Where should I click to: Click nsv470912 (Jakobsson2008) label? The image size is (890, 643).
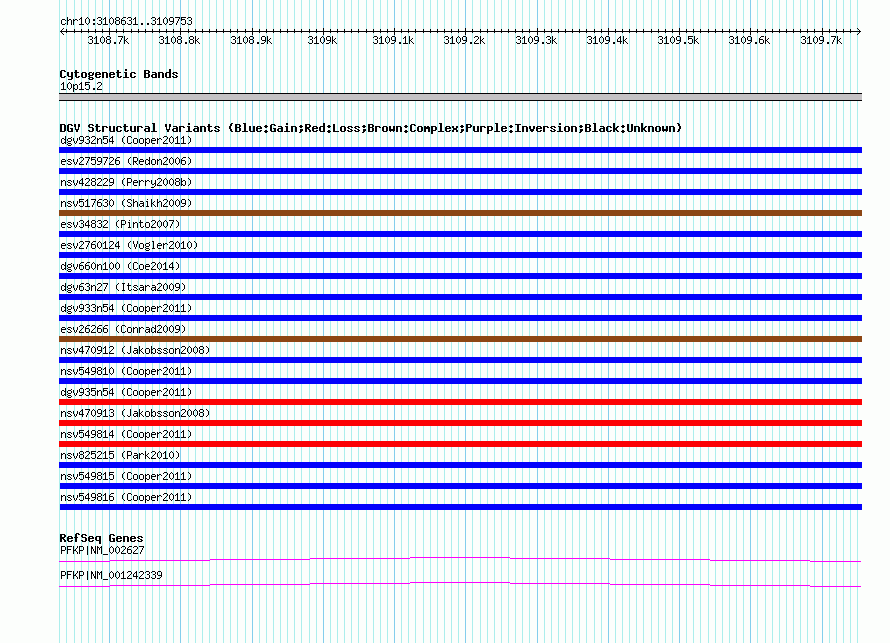tap(135, 350)
